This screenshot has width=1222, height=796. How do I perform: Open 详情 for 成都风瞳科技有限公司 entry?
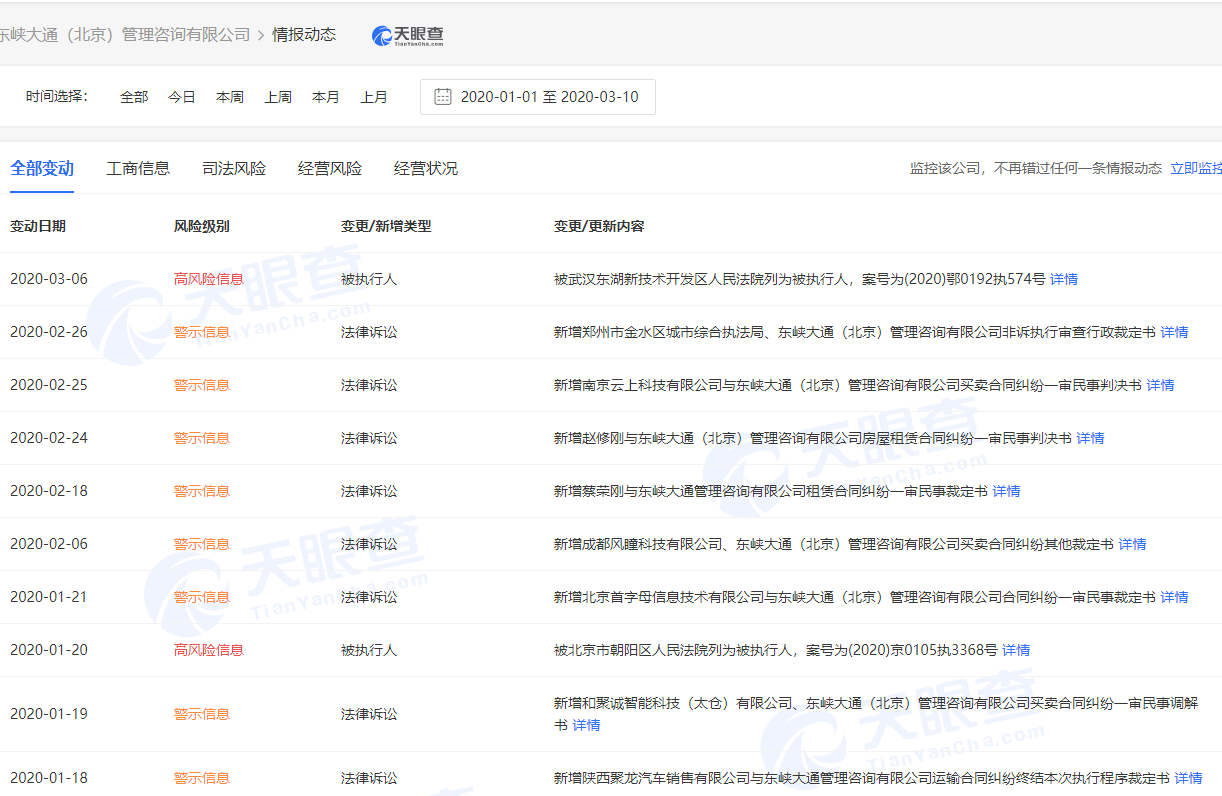coord(1132,544)
